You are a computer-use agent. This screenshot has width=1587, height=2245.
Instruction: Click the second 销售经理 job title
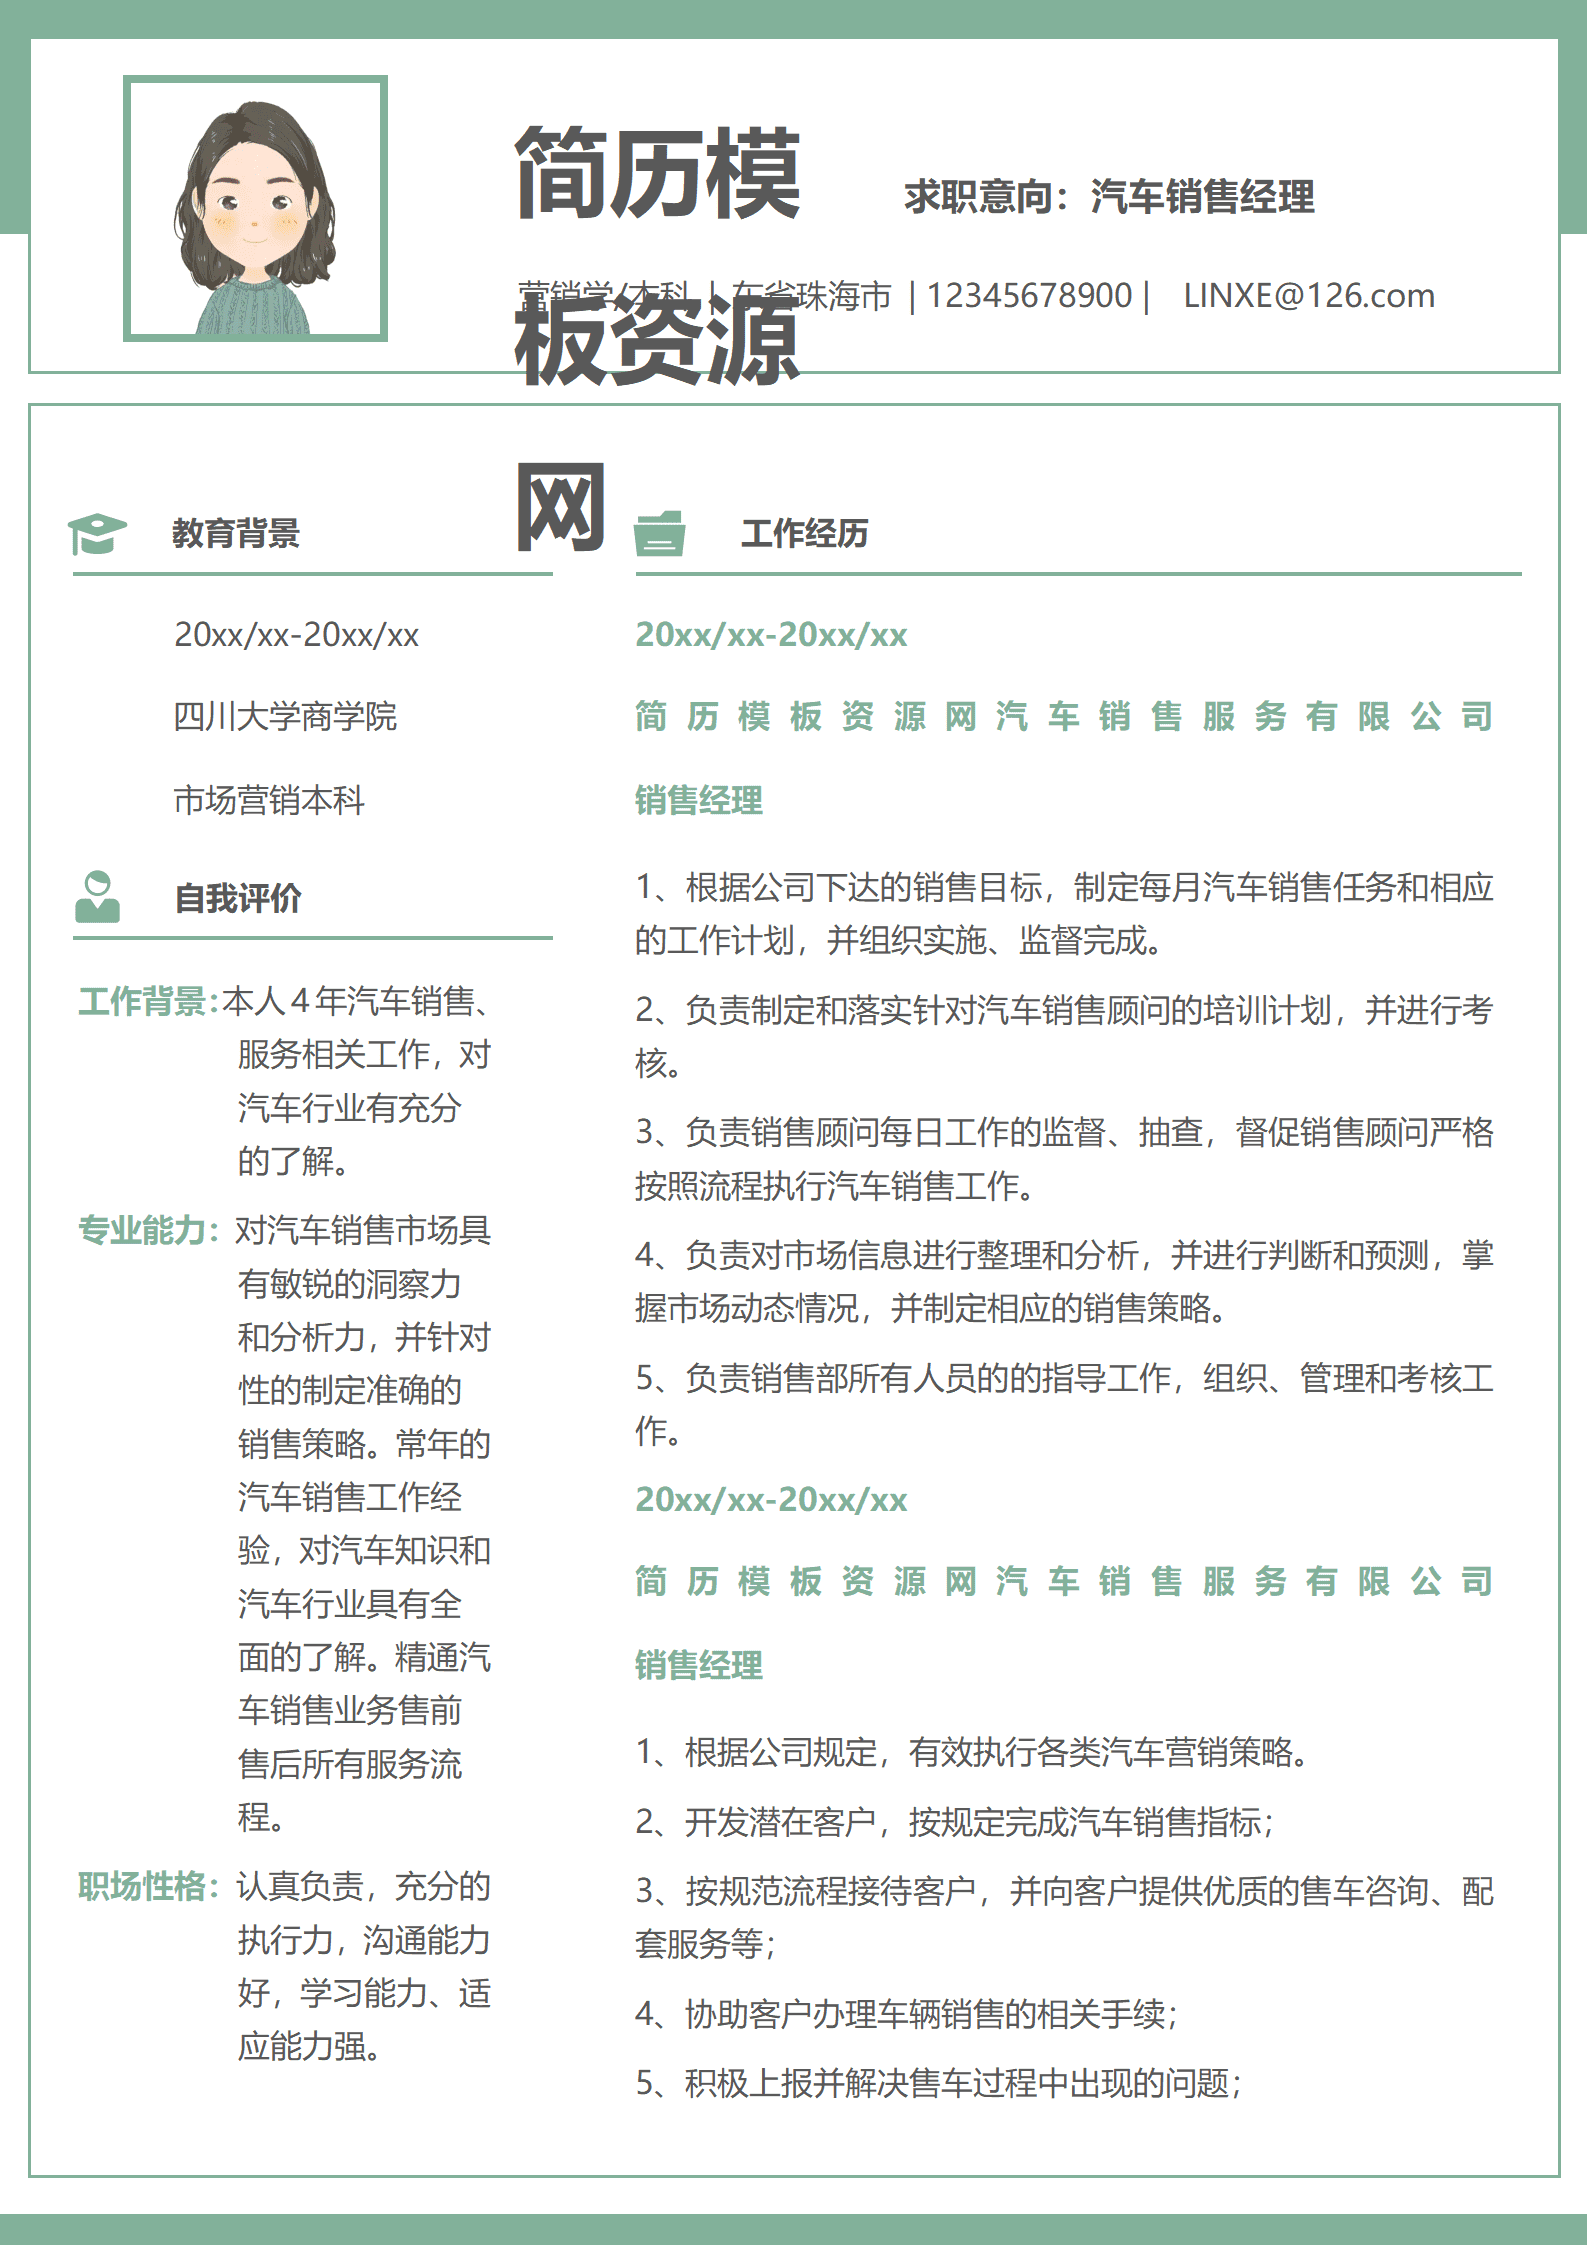point(699,1665)
